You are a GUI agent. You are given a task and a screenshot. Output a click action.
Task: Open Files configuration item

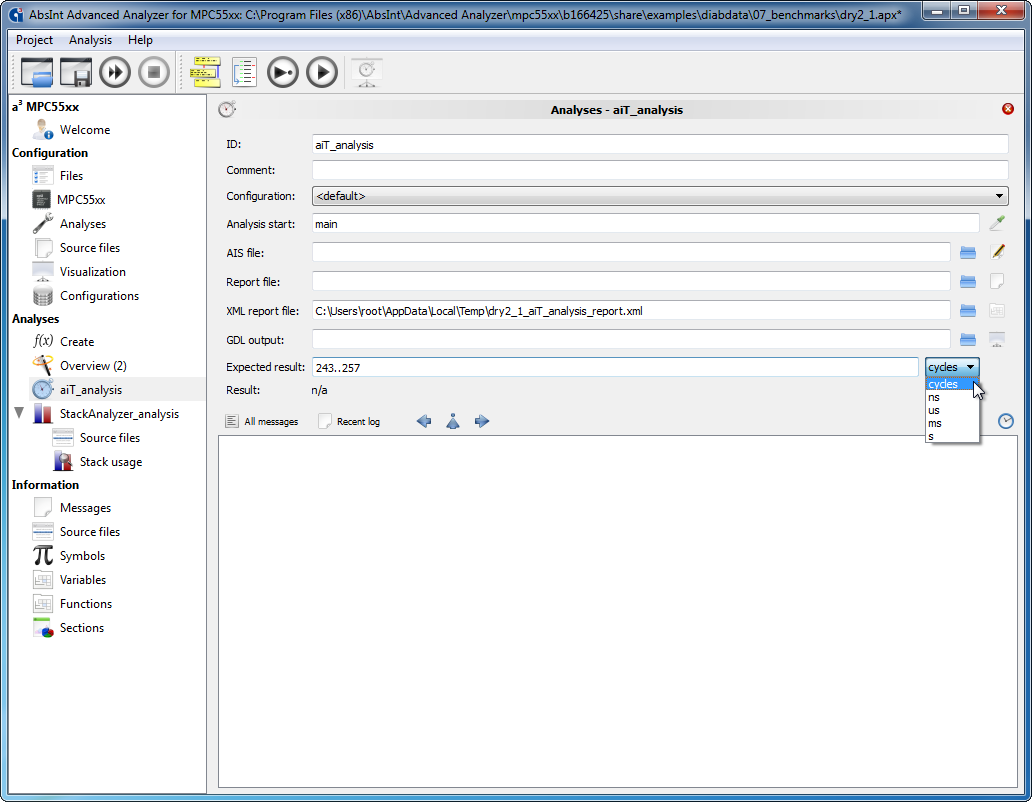[x=71, y=176]
